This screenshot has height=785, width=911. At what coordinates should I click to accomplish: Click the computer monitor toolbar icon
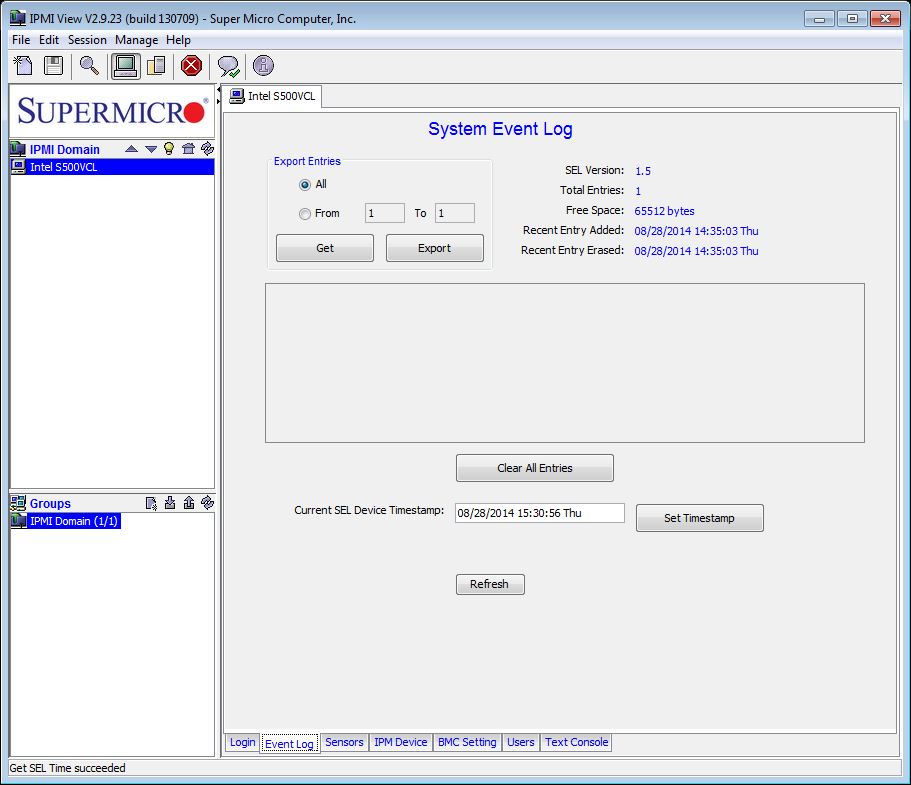tap(125, 66)
